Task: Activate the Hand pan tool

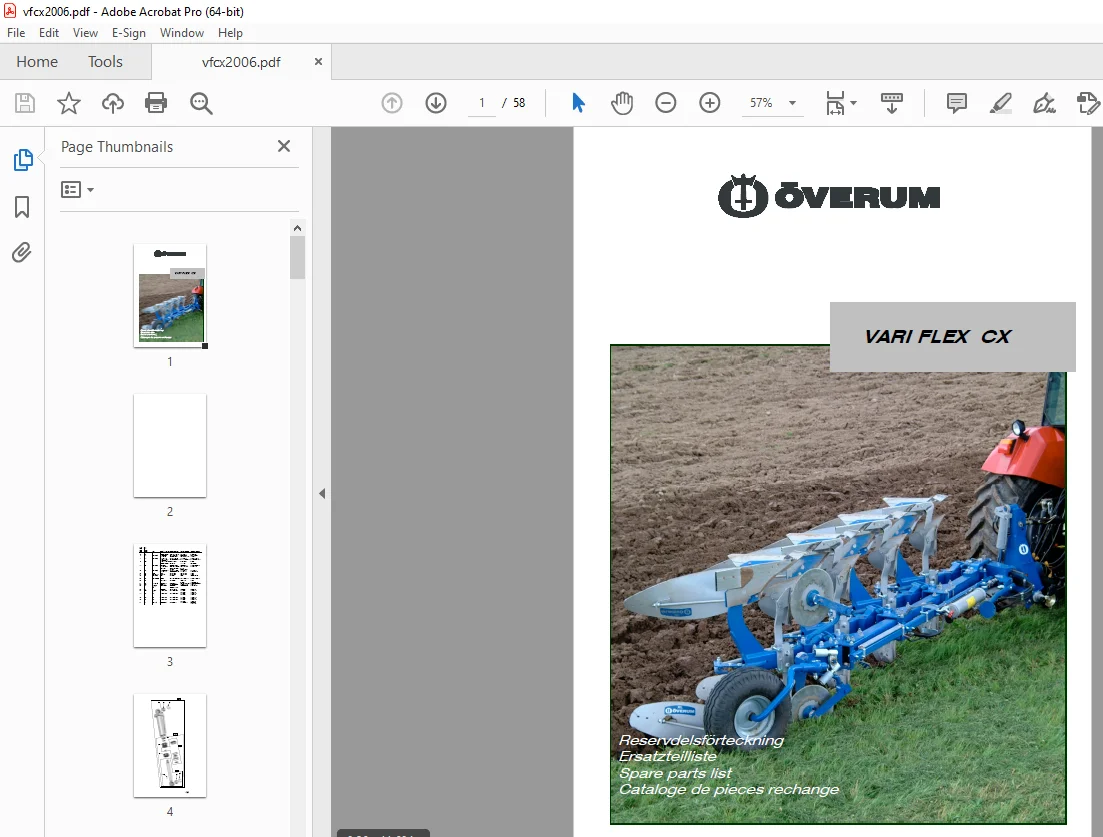Action: point(622,103)
